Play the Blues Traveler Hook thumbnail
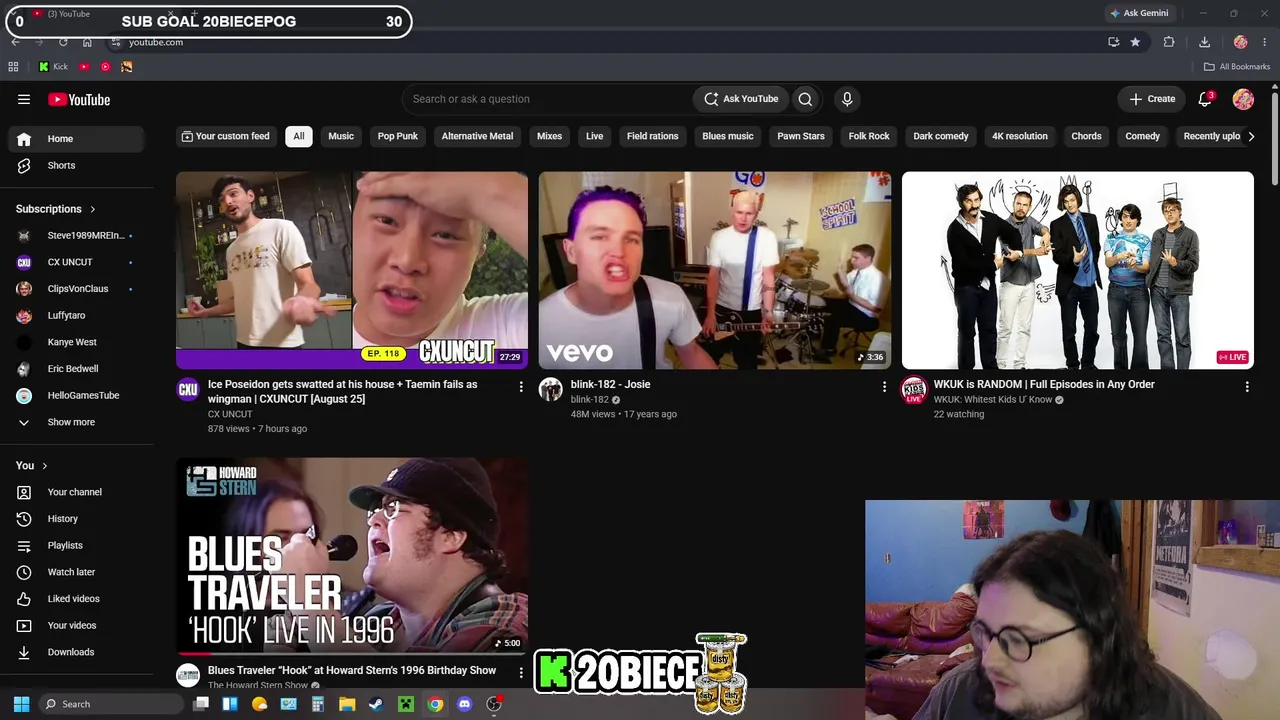Screen dimensions: 1280x720 point(352,556)
